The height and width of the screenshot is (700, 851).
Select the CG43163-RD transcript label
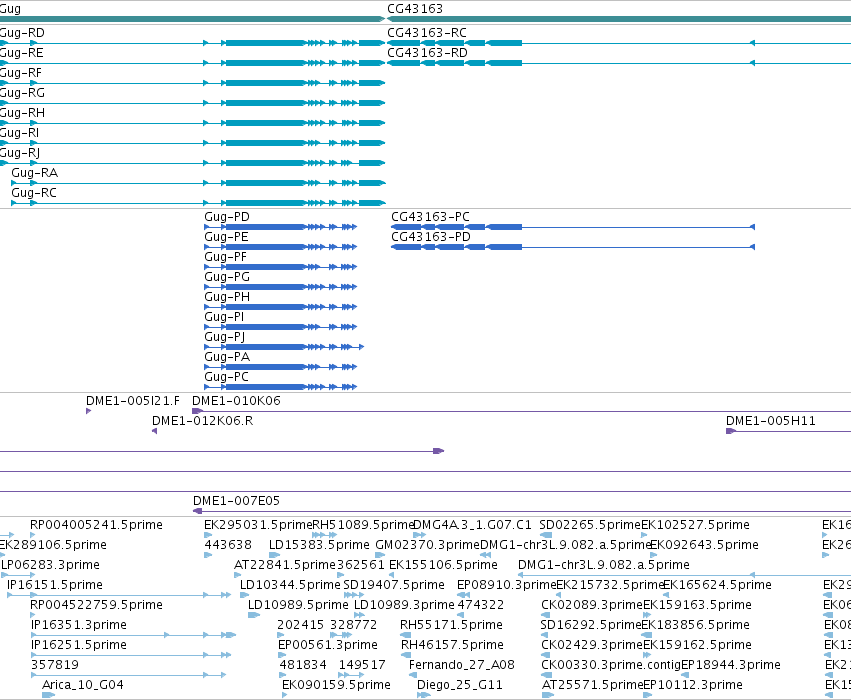pos(427,53)
